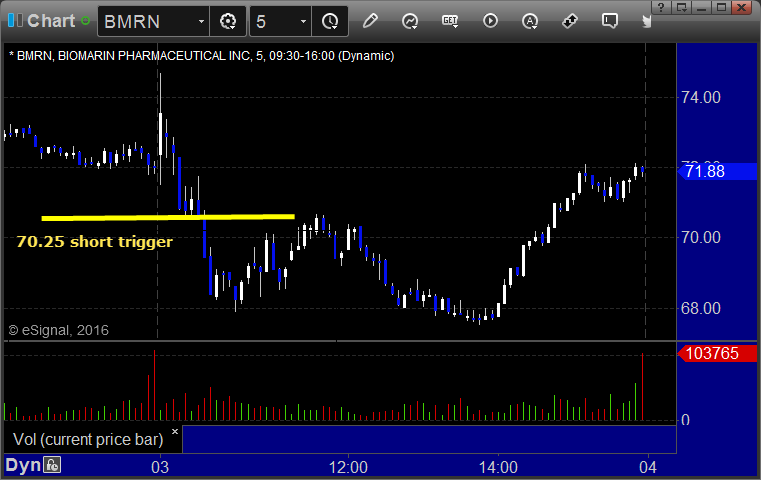This screenshot has height=480, width=761.
Task: Click the 'BMRN, BIOMARIN PHARMACEUTICAL INC' chart title text
Action: [x=130, y=56]
